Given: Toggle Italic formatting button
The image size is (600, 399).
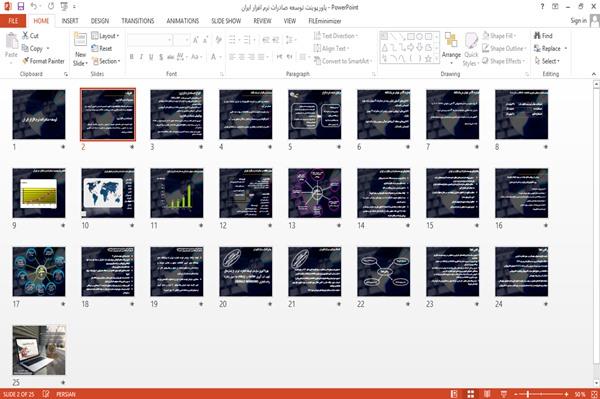Looking at the screenshot, I should point(141,57).
